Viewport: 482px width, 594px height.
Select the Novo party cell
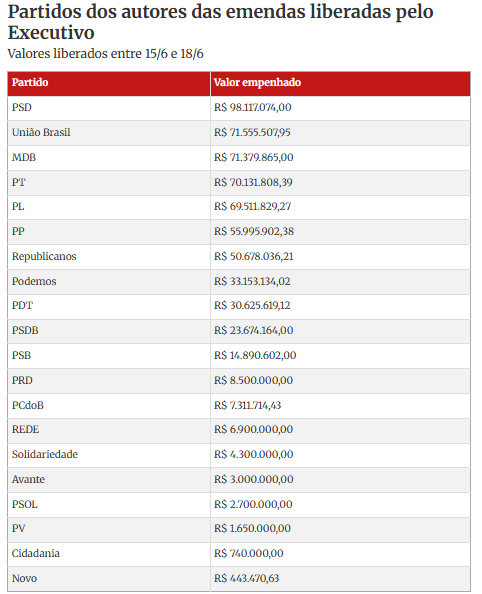[x=109, y=578]
